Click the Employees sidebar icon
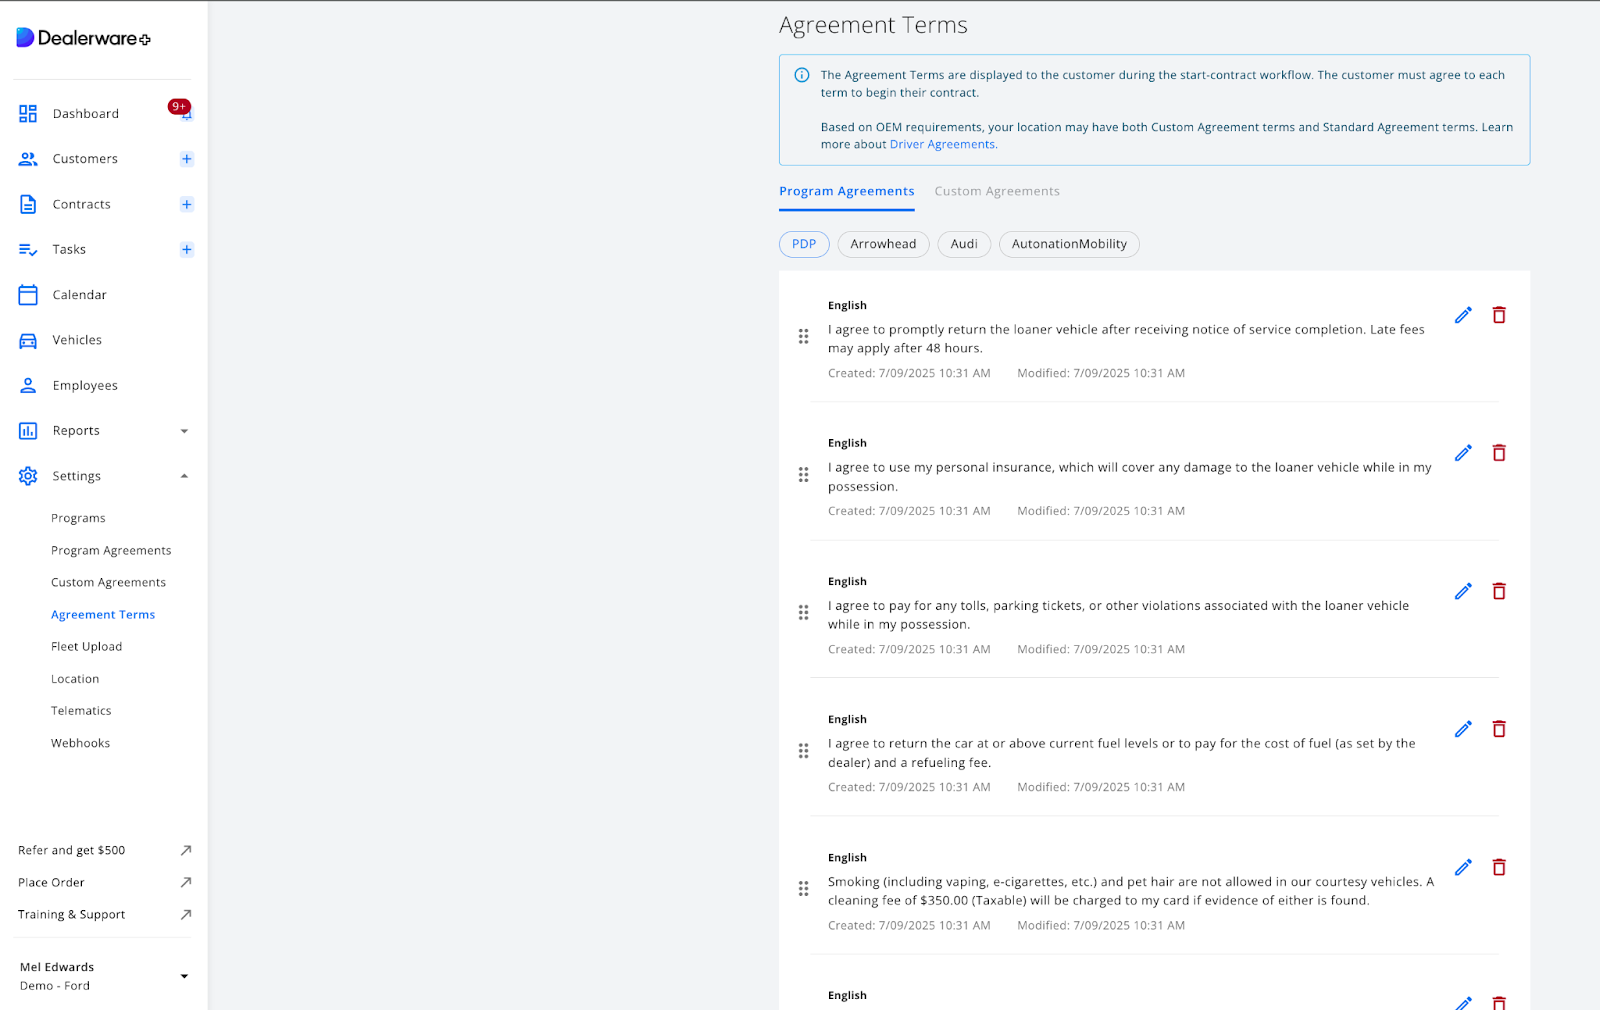Image resolution: width=1600 pixels, height=1010 pixels. tap(27, 385)
